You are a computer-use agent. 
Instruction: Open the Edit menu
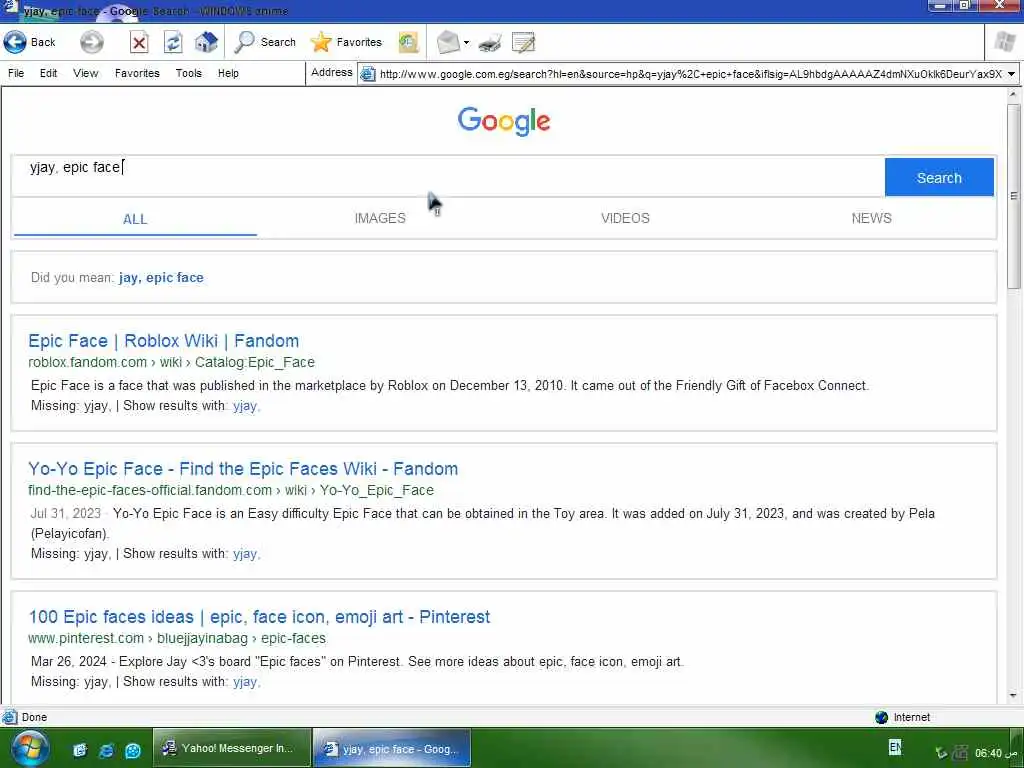click(48, 73)
